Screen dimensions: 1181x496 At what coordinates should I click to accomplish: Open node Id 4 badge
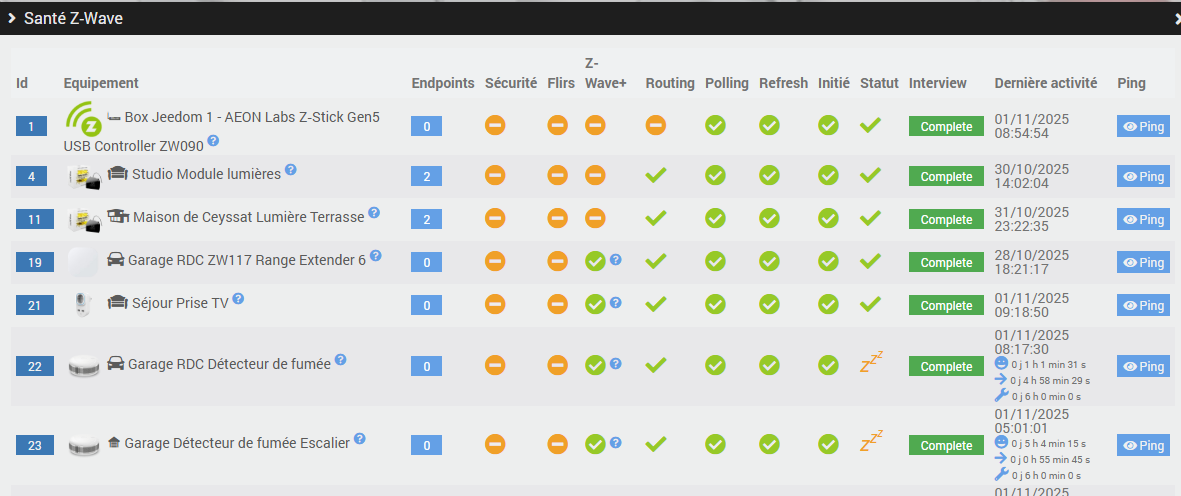pos(31,177)
